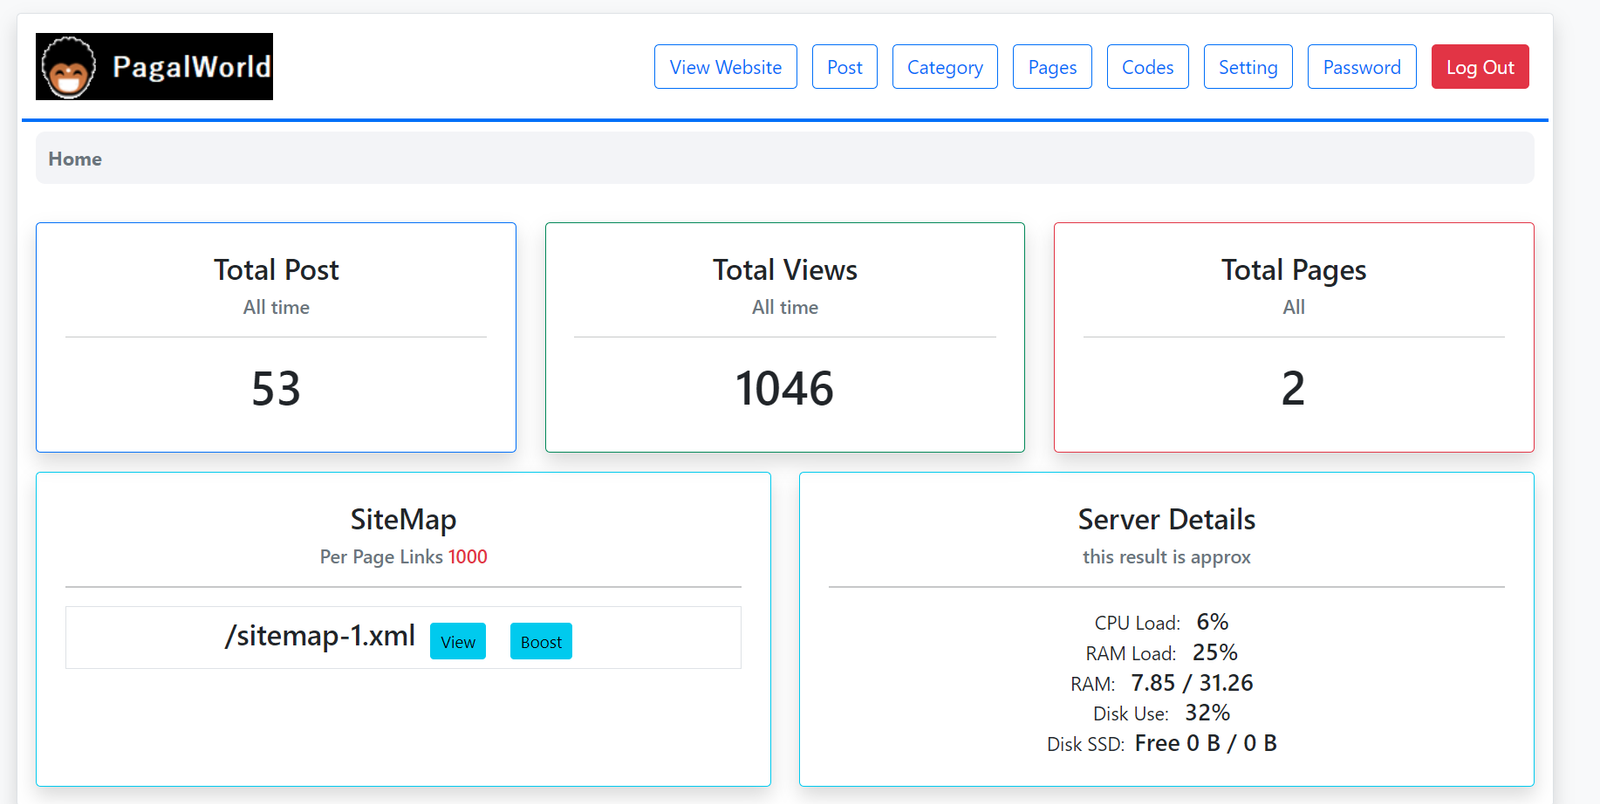Click the /sitemap-1.xml text

tap(320, 636)
